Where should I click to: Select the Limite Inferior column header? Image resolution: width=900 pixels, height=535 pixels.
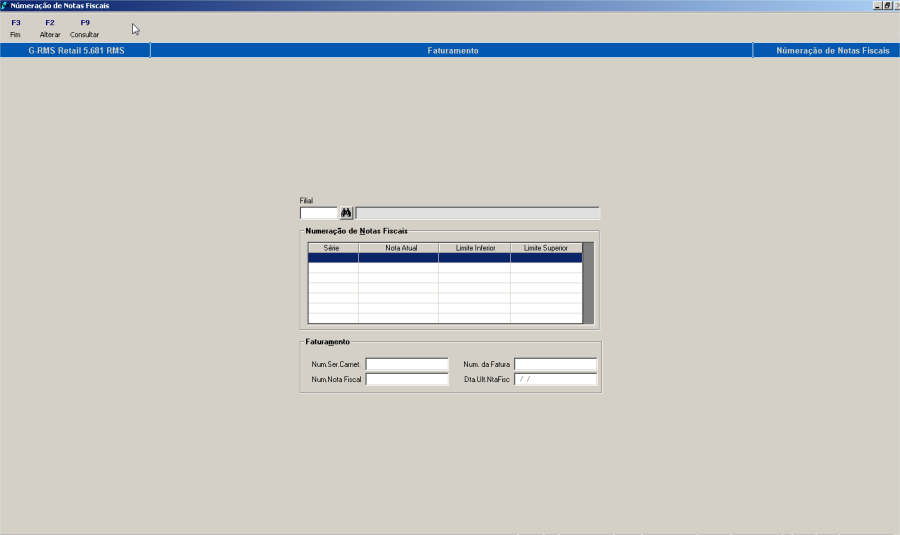coord(474,248)
